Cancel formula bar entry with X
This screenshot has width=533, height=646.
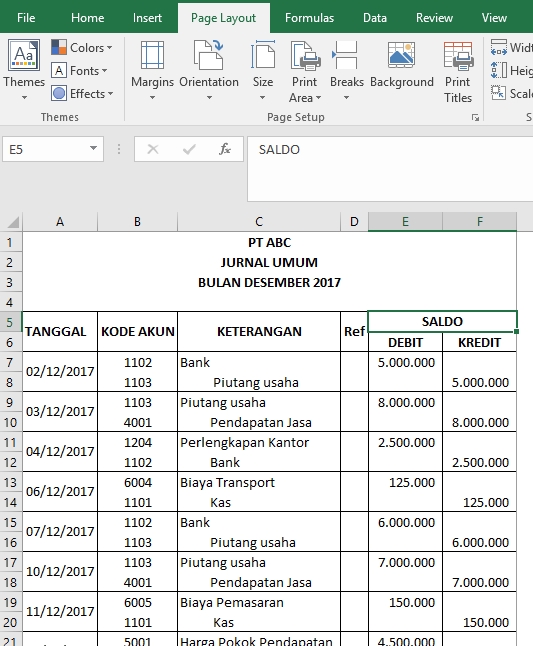click(x=153, y=149)
